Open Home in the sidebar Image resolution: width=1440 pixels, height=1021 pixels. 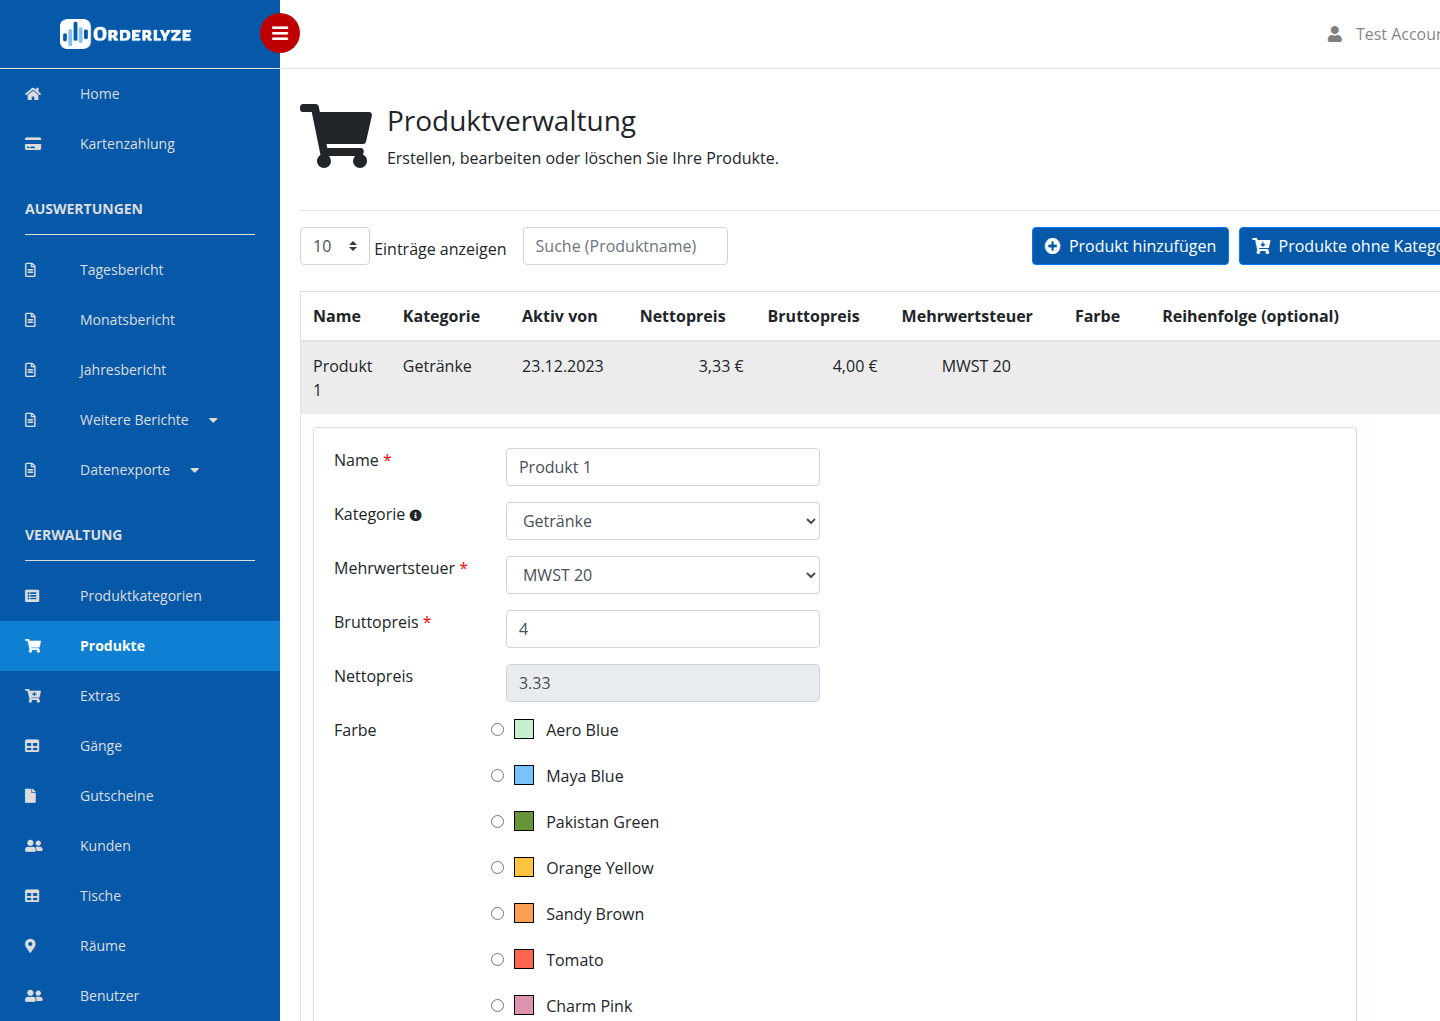[100, 94]
